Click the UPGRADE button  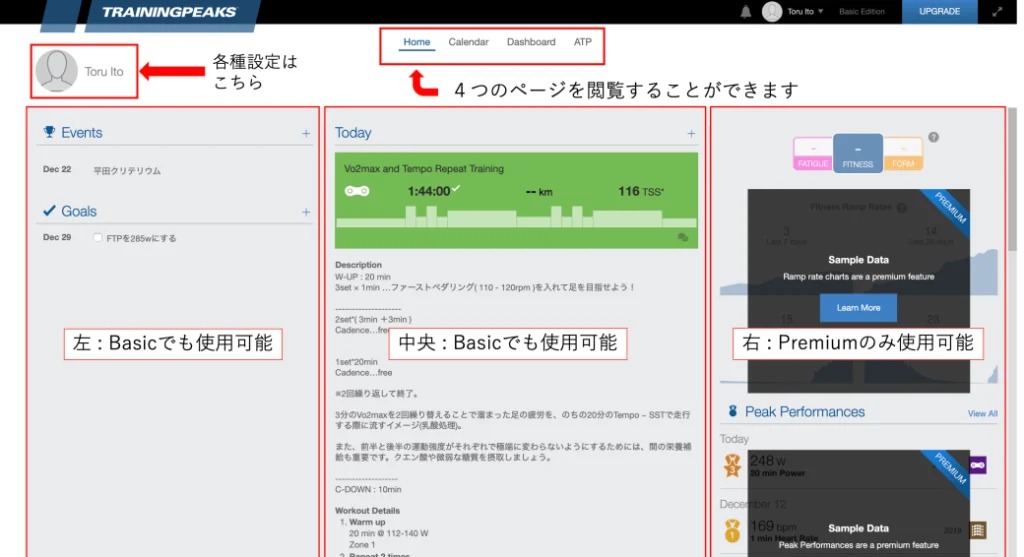point(939,12)
